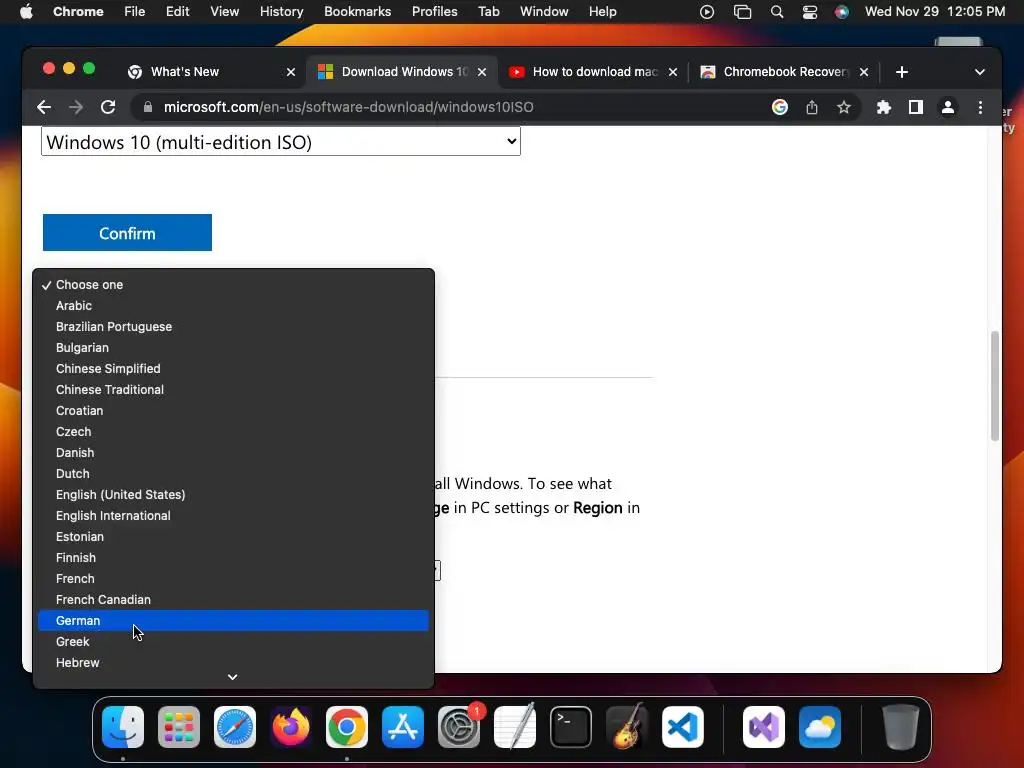
Task: Select the highlighted German option
Action: (x=233, y=620)
